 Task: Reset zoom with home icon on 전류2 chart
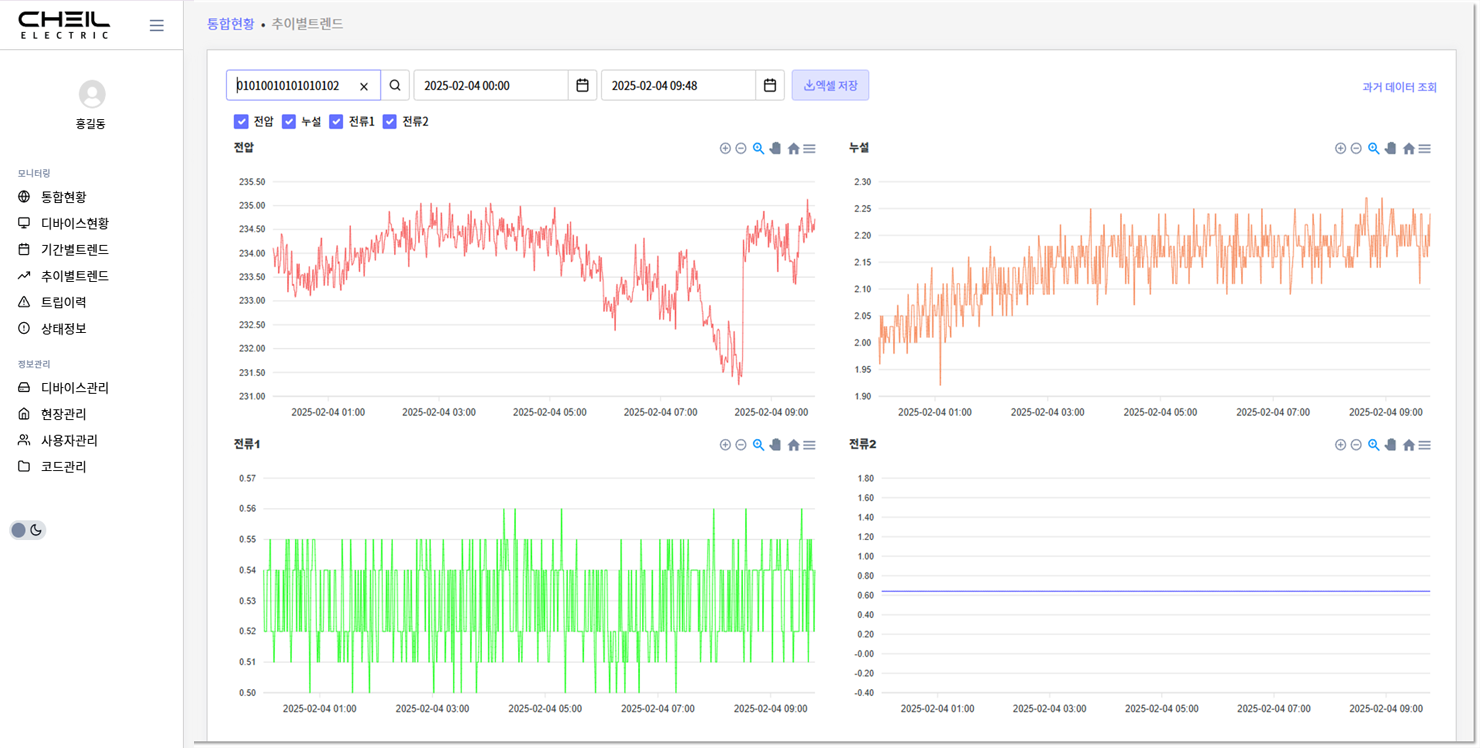[1408, 445]
